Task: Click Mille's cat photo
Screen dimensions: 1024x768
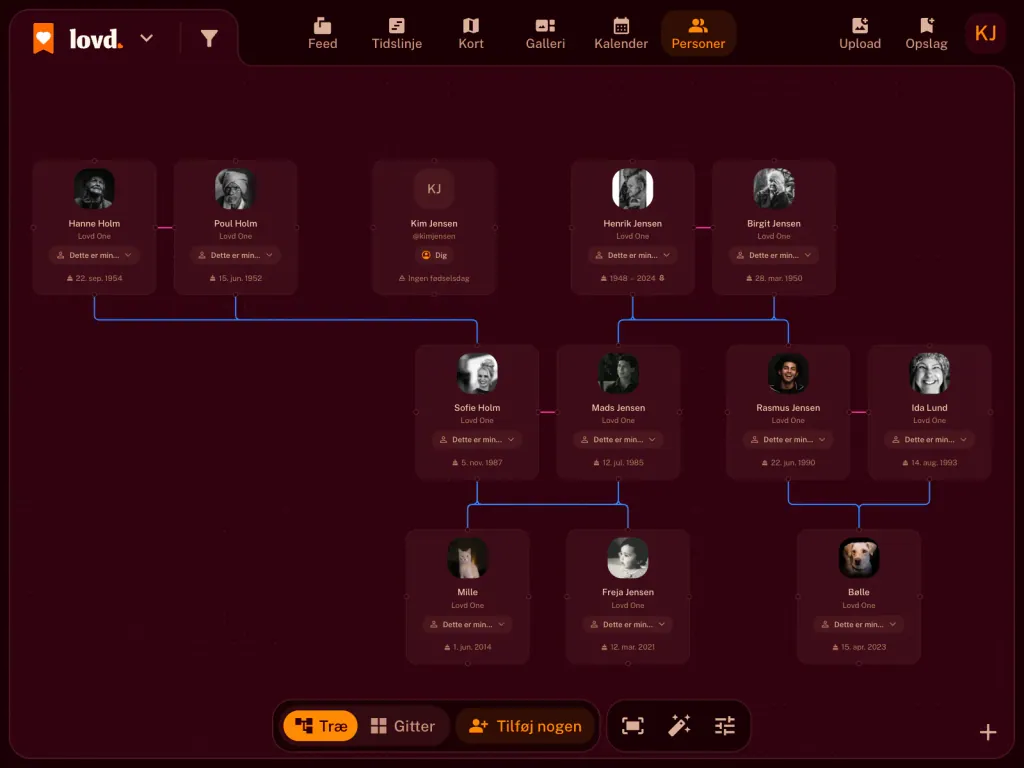Action: (467, 558)
